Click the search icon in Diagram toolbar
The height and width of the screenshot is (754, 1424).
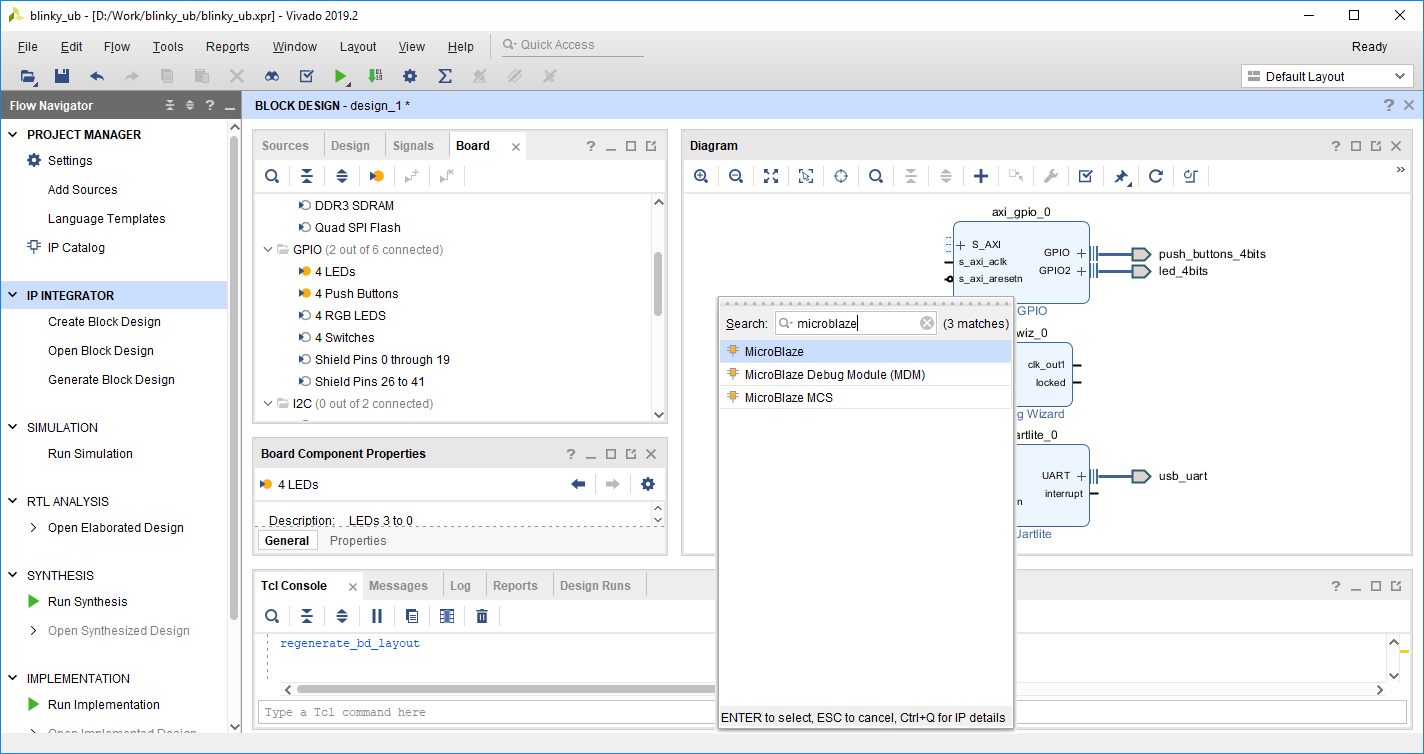[876, 176]
